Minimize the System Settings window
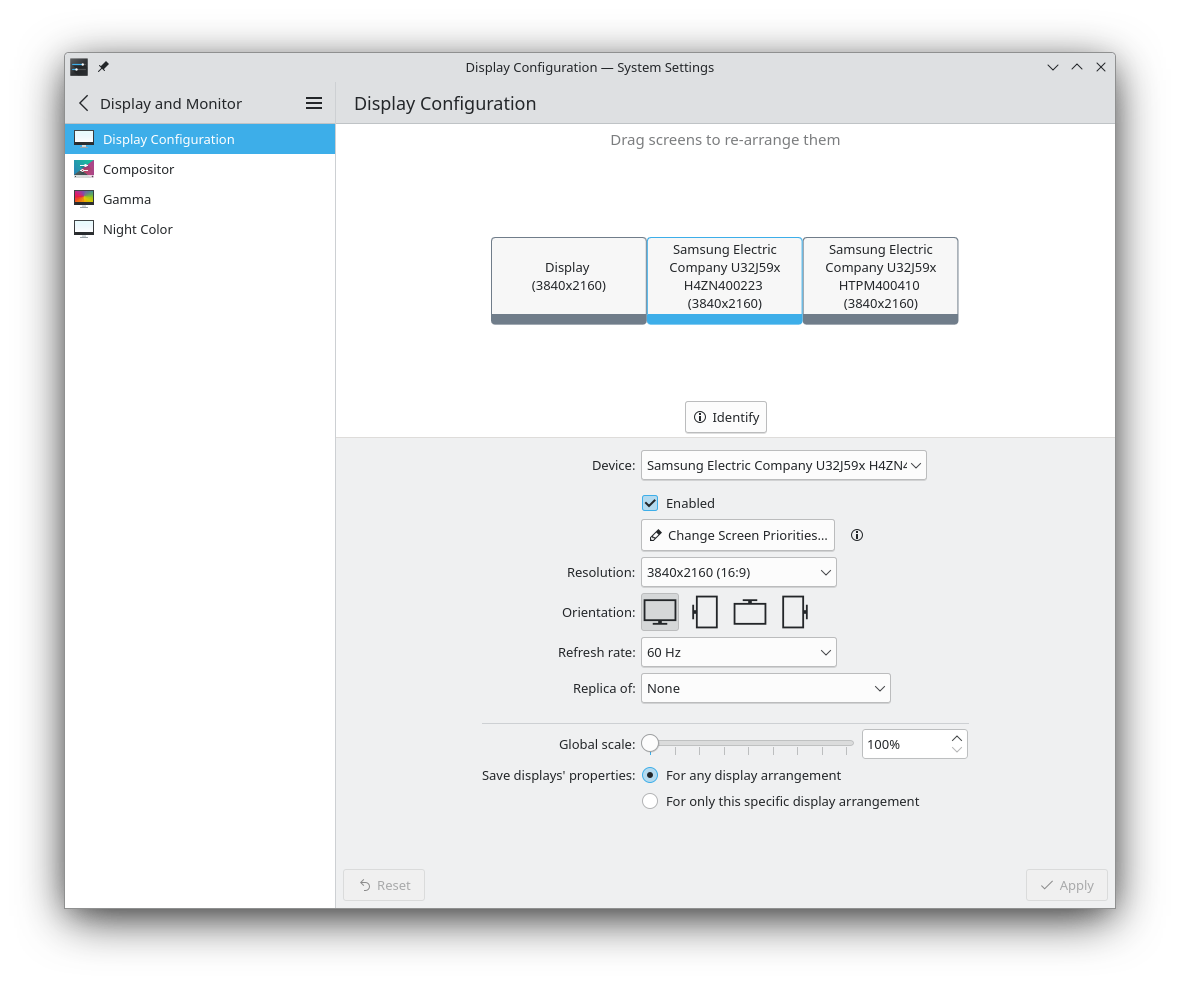This screenshot has width=1180, height=985. (x=1053, y=67)
